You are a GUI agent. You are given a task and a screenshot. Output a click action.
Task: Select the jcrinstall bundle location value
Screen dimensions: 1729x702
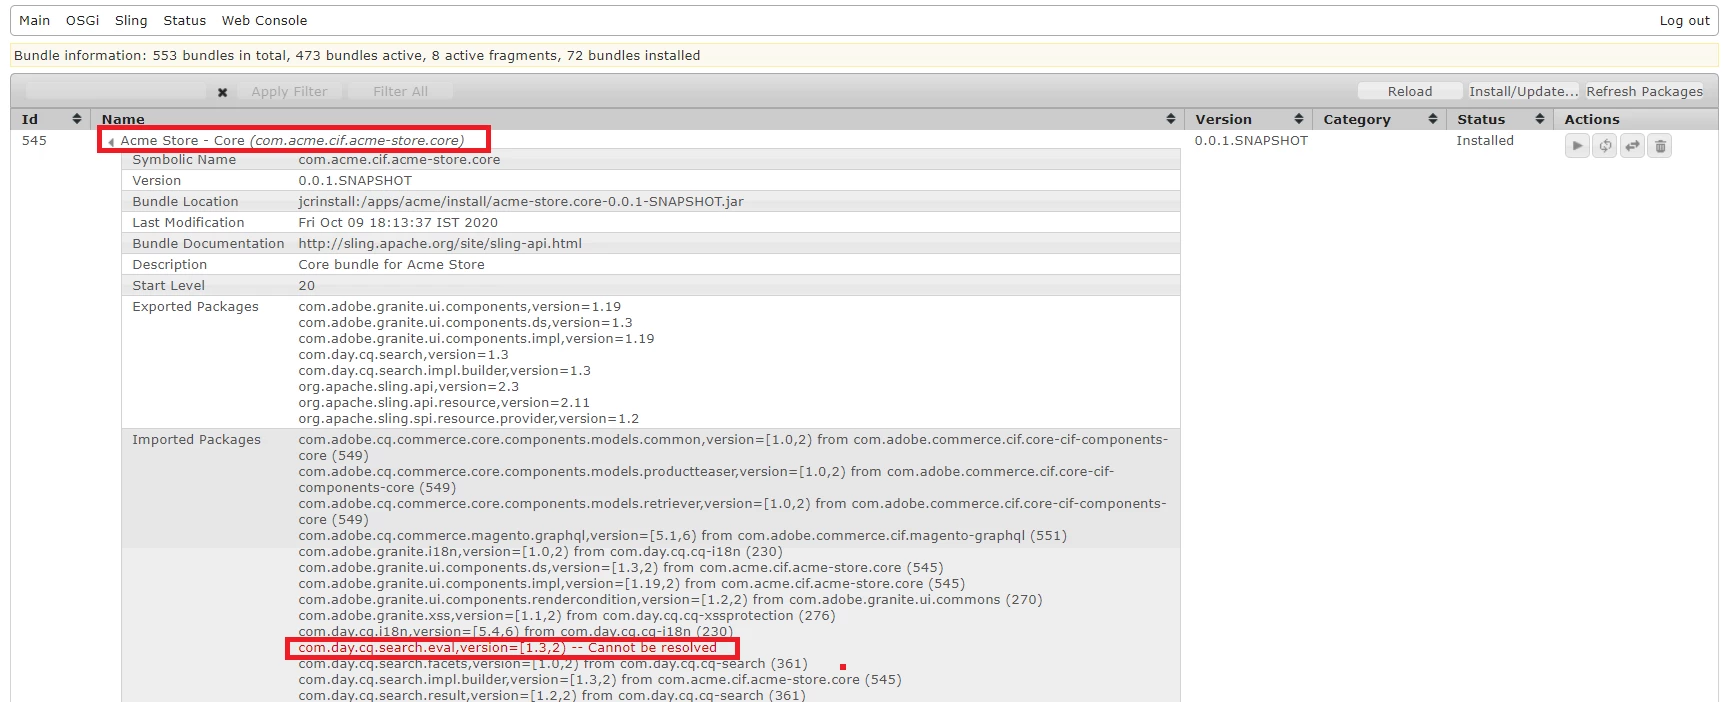[x=521, y=202]
